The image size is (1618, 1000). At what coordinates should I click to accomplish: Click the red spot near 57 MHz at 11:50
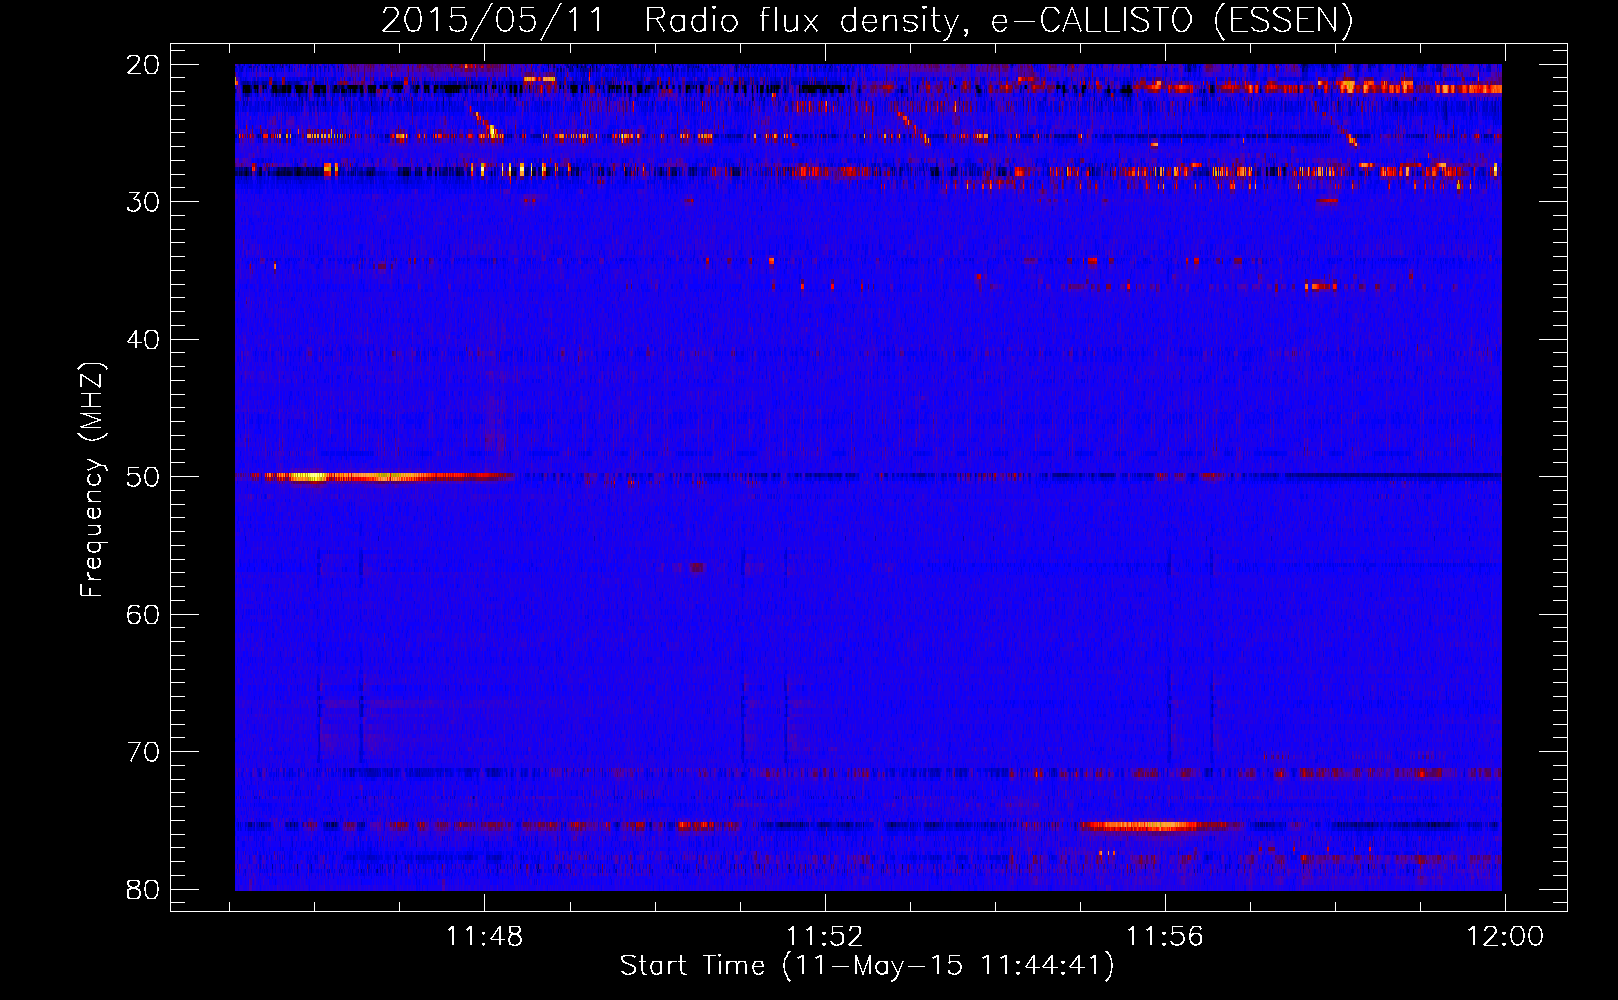[x=696, y=568]
